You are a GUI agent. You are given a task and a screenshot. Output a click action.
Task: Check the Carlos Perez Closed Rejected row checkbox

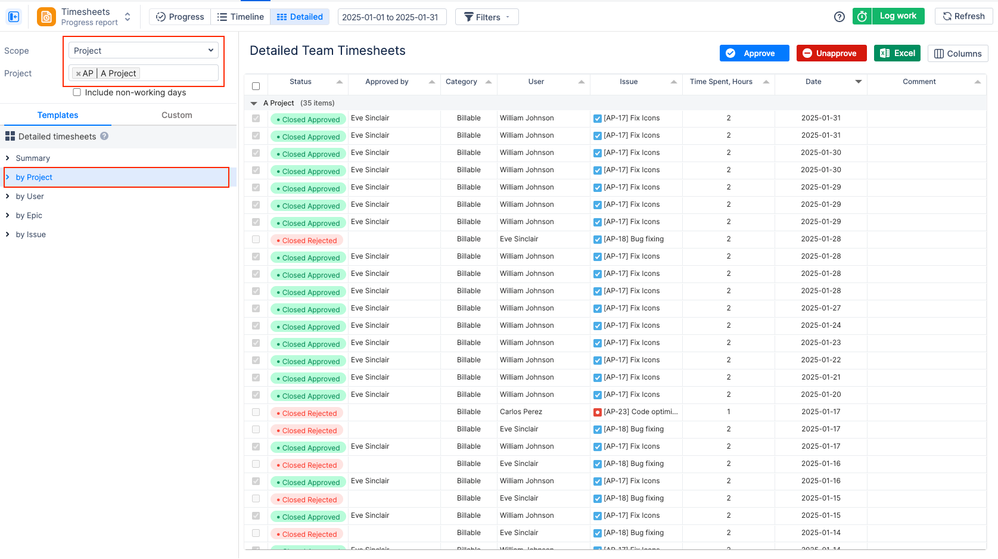coord(256,413)
